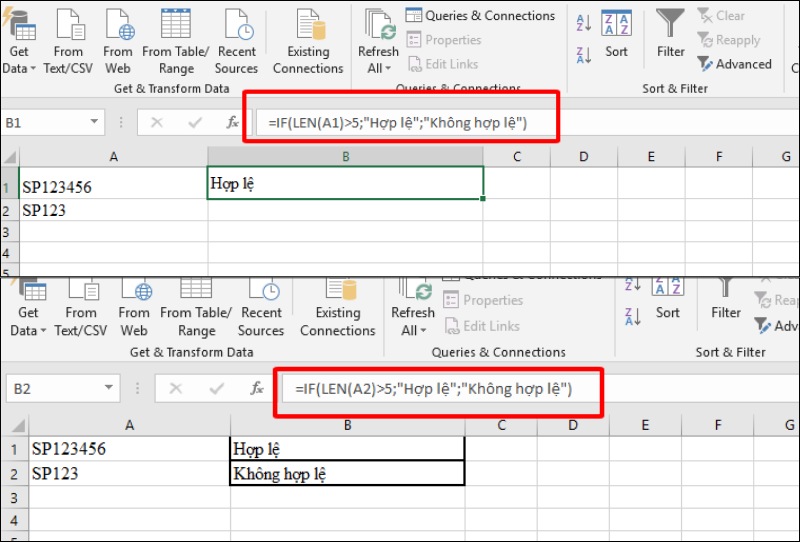The height and width of the screenshot is (542, 800).
Task: Expand Get Data dropdown in upper ribbon
Action: click(x=19, y=68)
